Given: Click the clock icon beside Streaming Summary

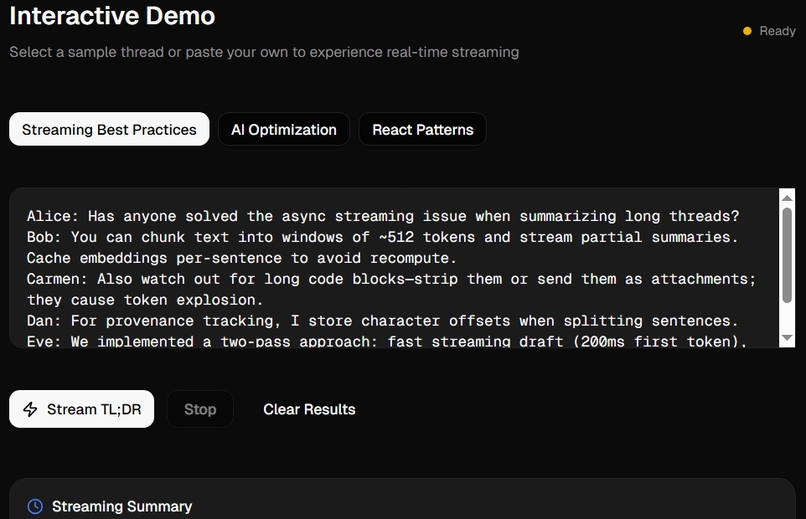Looking at the screenshot, I should (35, 506).
